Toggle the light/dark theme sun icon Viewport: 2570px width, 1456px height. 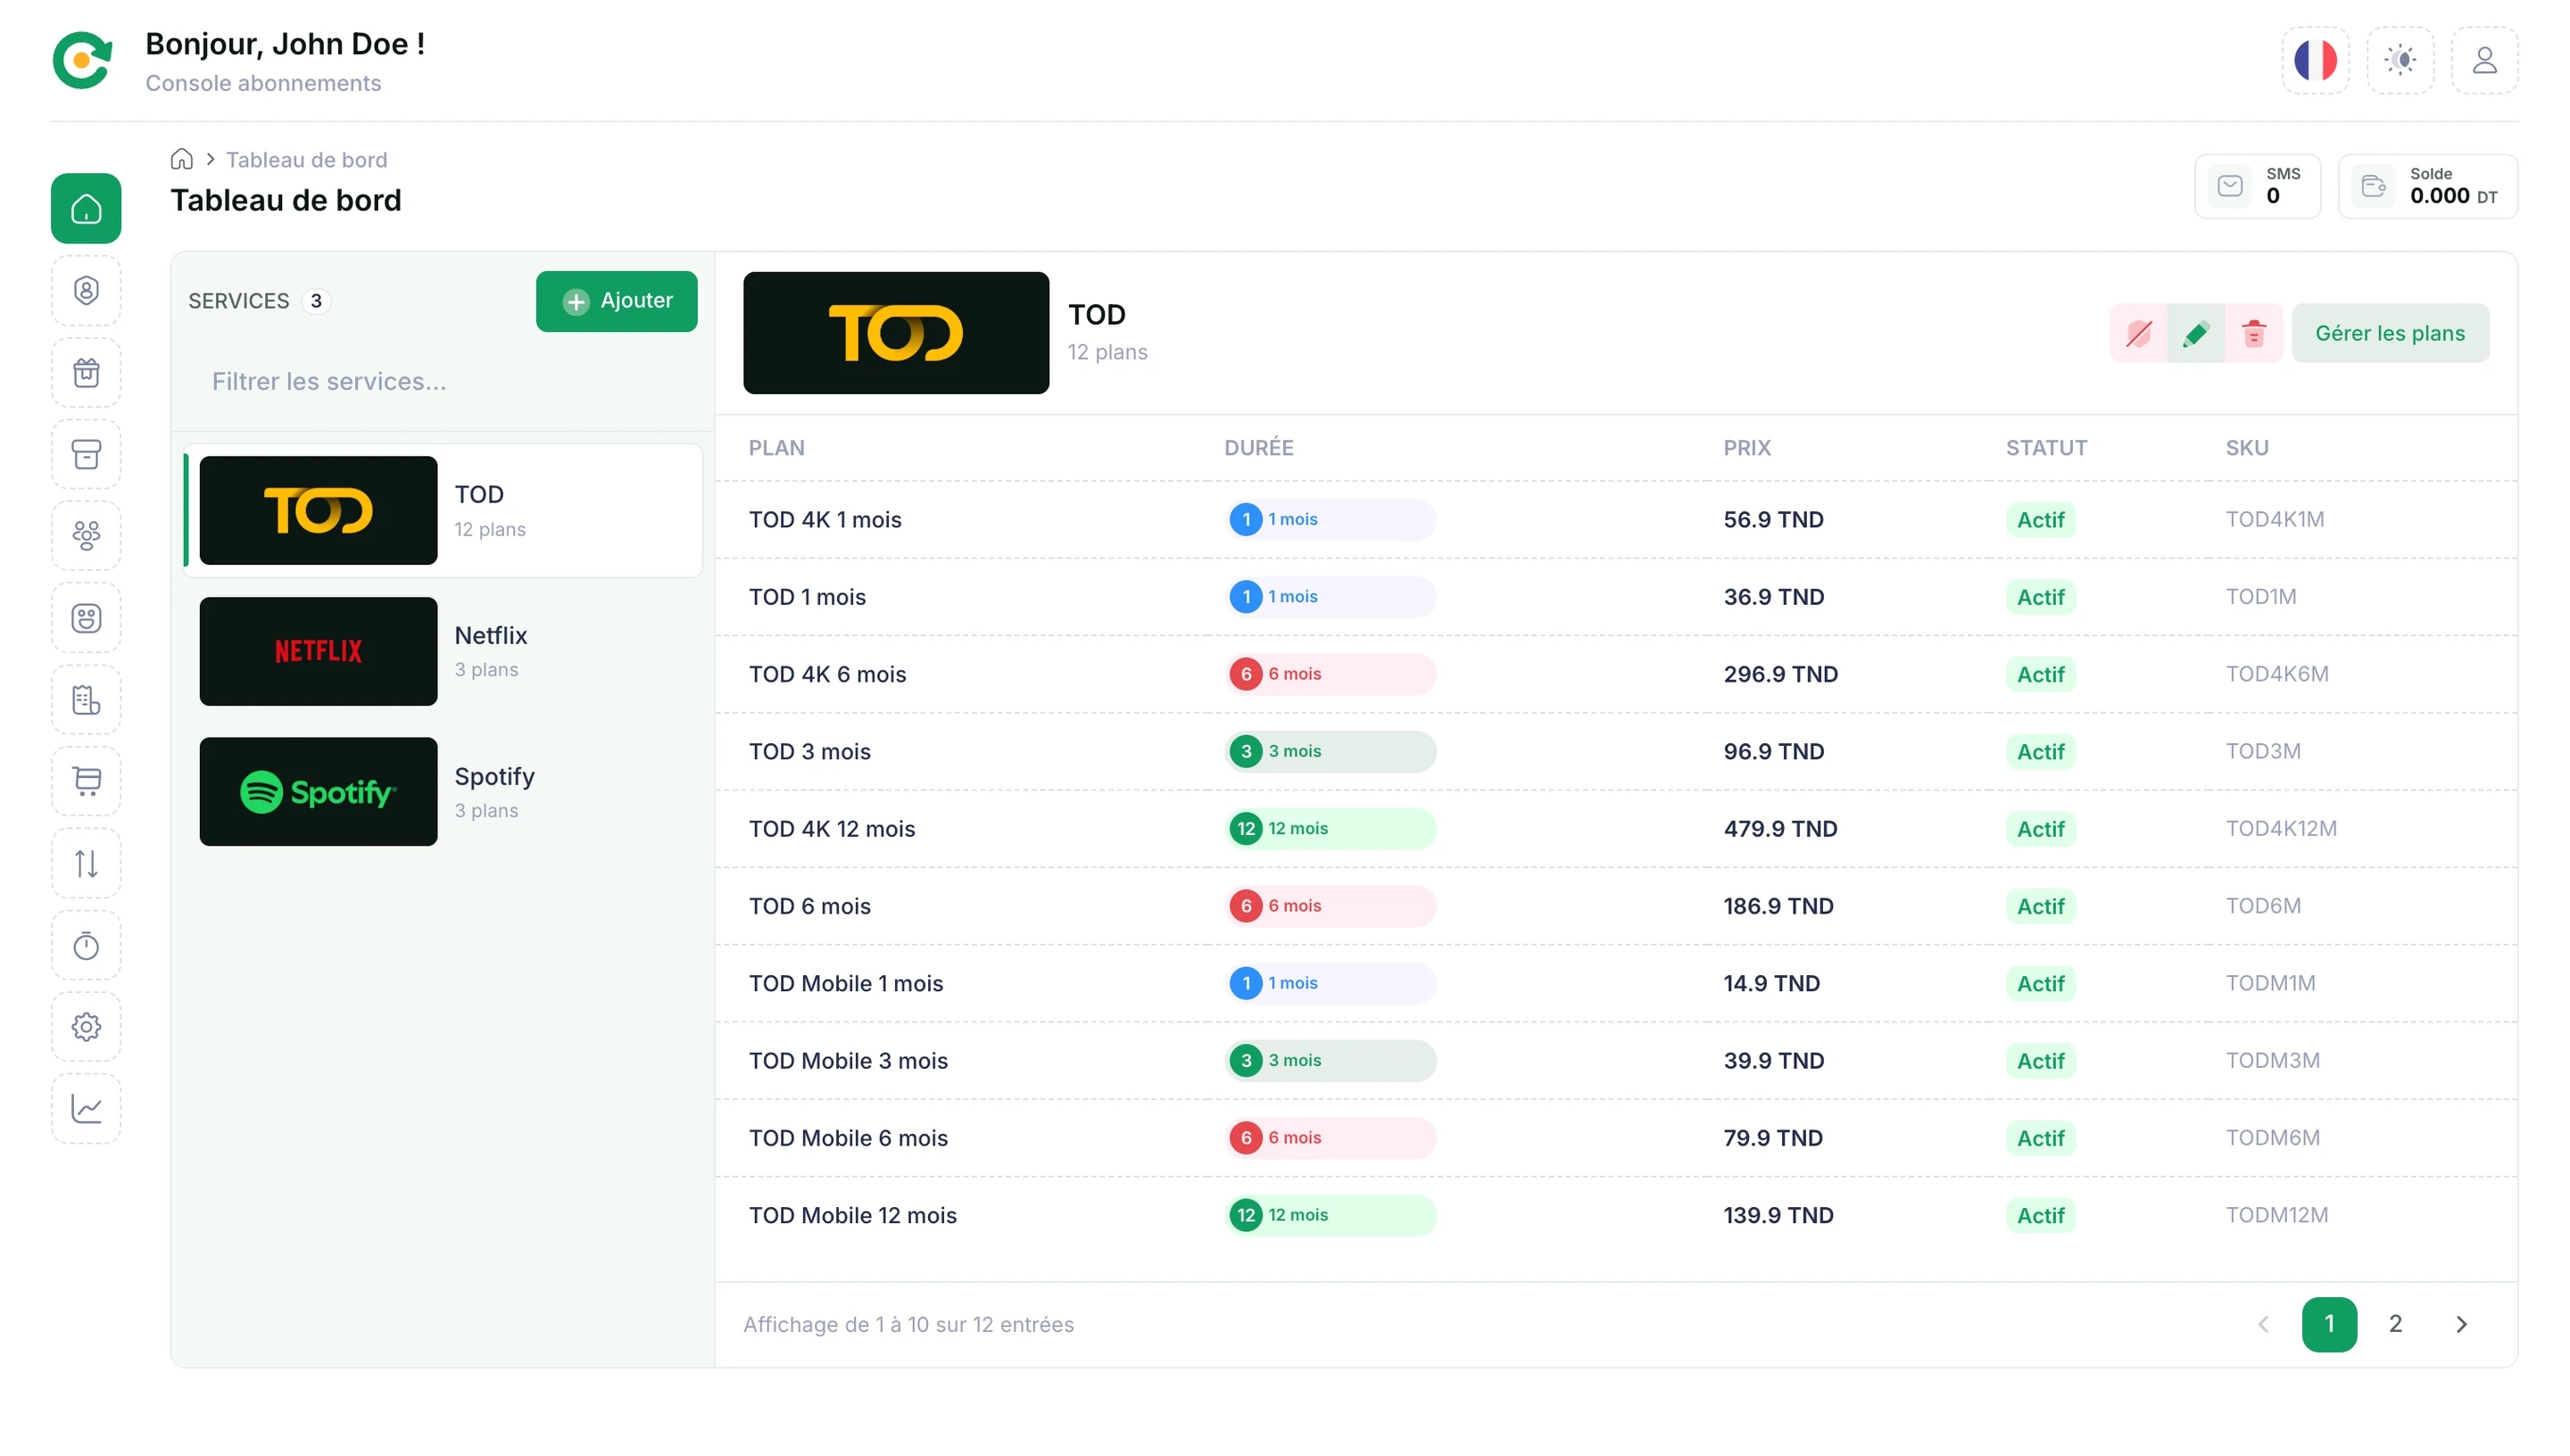click(x=2399, y=60)
